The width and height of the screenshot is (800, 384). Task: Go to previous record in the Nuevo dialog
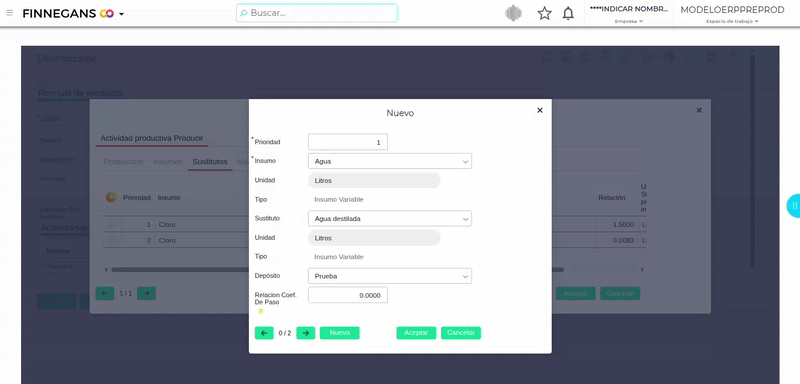[x=264, y=333]
